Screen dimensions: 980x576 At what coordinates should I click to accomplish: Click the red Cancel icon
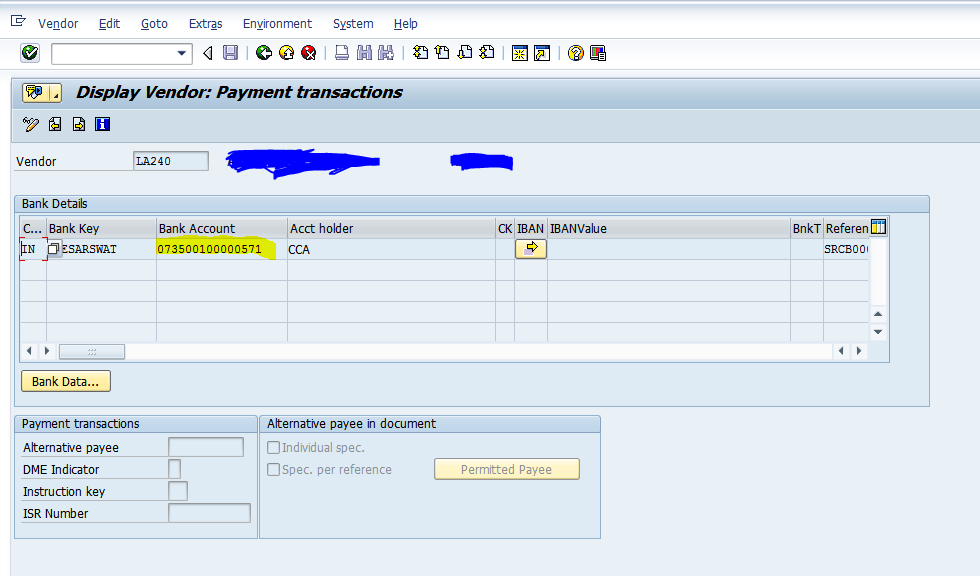[x=309, y=53]
